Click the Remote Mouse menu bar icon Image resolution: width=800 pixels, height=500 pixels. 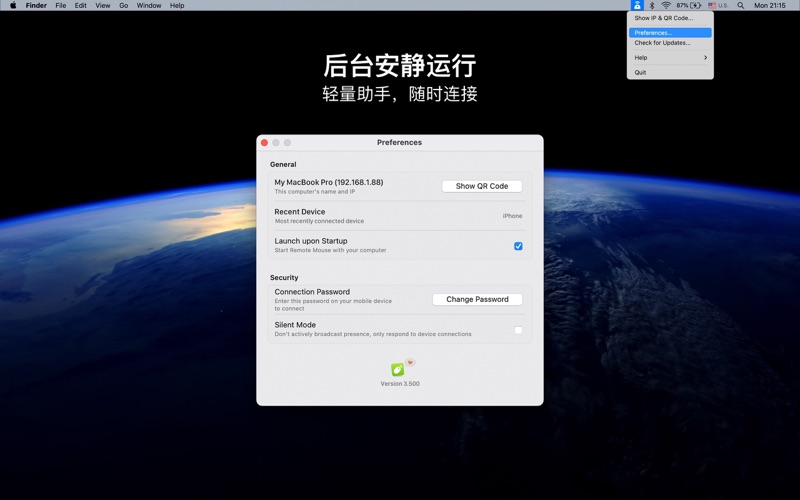pyautogui.click(x=637, y=6)
